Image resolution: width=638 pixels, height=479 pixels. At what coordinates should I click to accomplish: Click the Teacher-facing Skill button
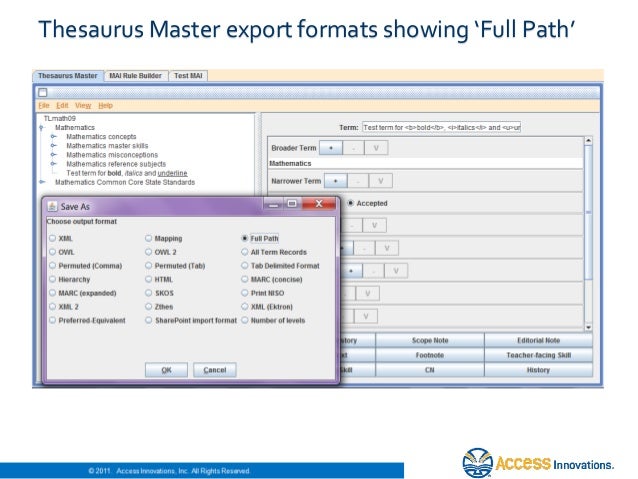(x=538, y=355)
